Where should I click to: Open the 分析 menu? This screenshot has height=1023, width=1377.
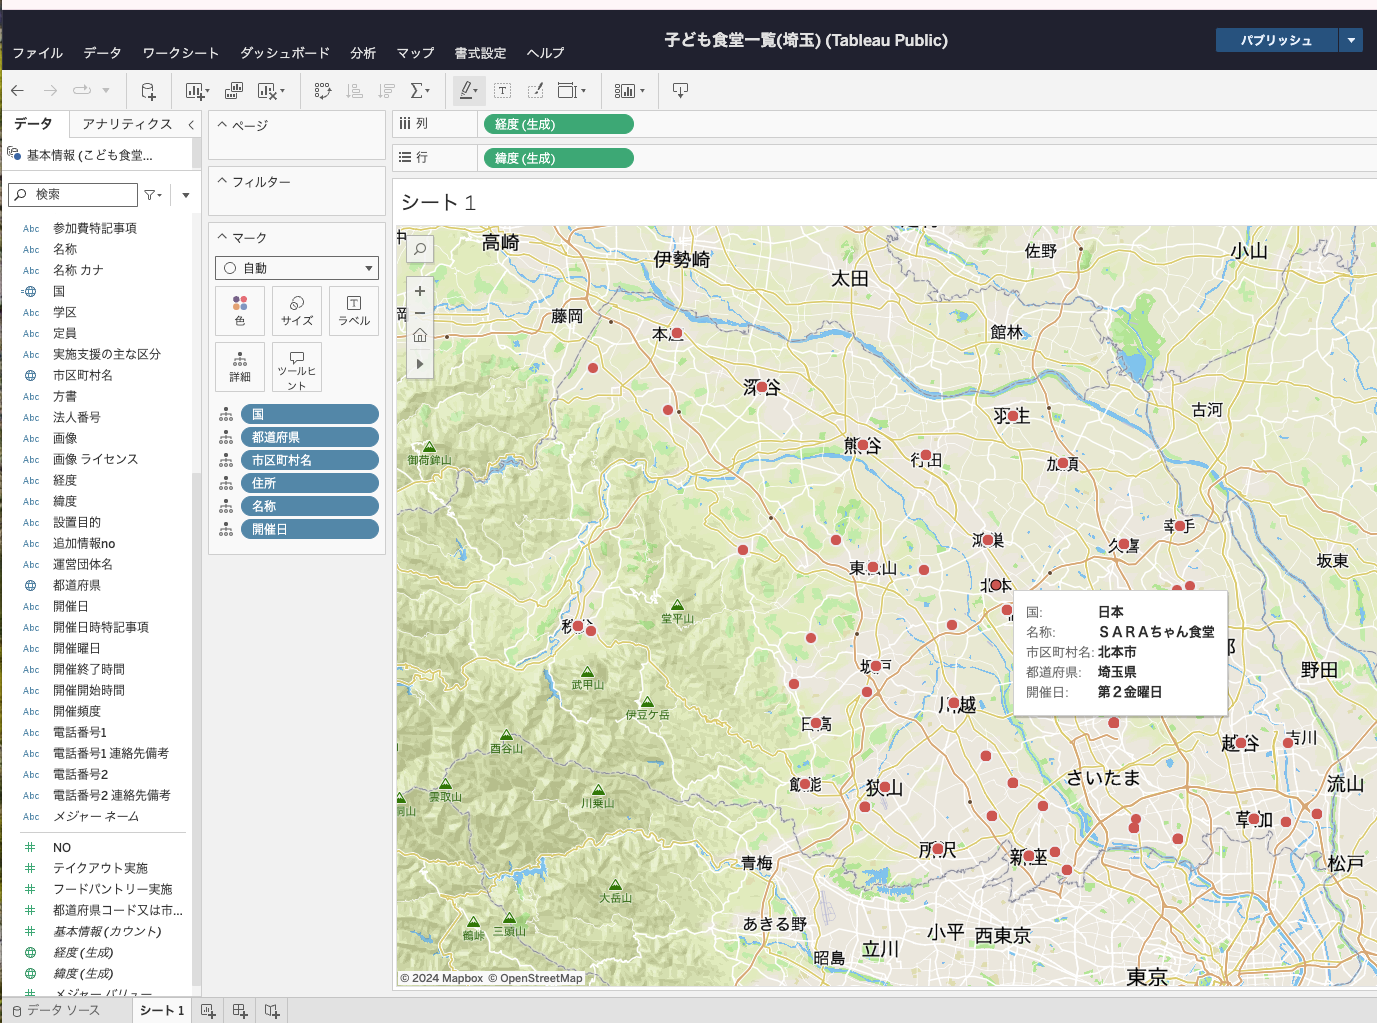pyautogui.click(x=363, y=53)
